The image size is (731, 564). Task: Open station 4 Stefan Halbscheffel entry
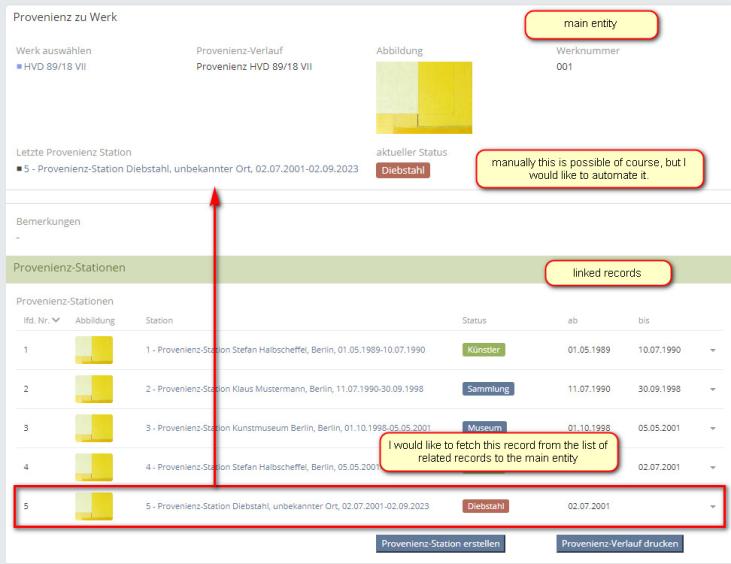pos(263,467)
